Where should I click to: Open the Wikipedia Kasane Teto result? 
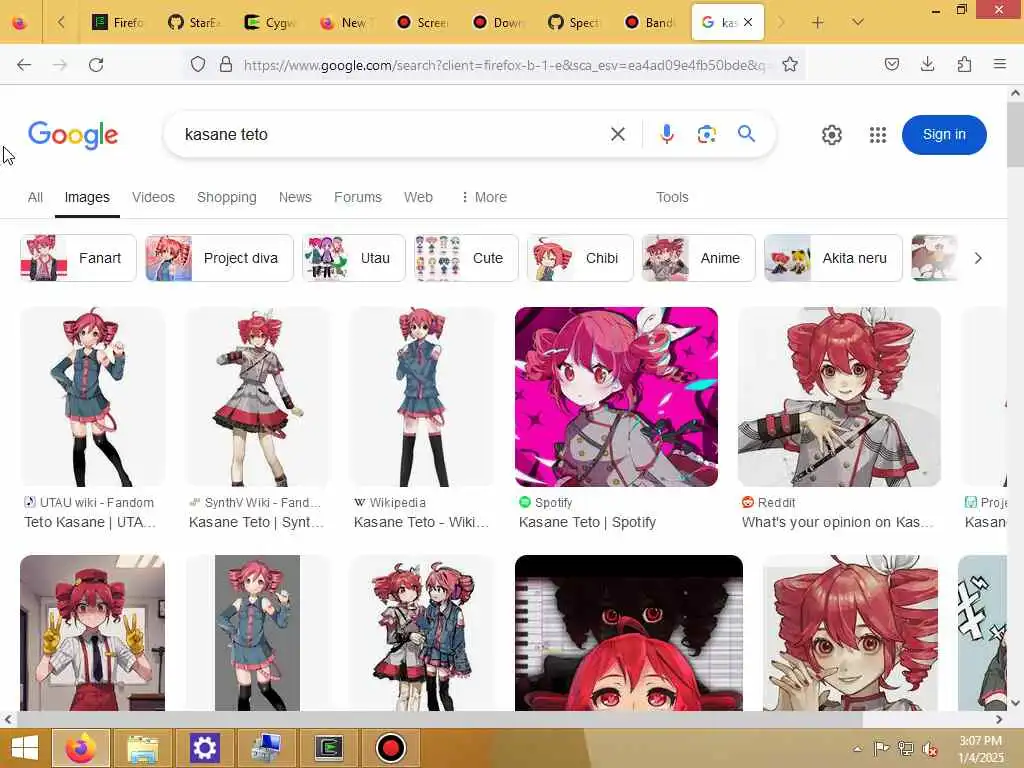click(421, 522)
